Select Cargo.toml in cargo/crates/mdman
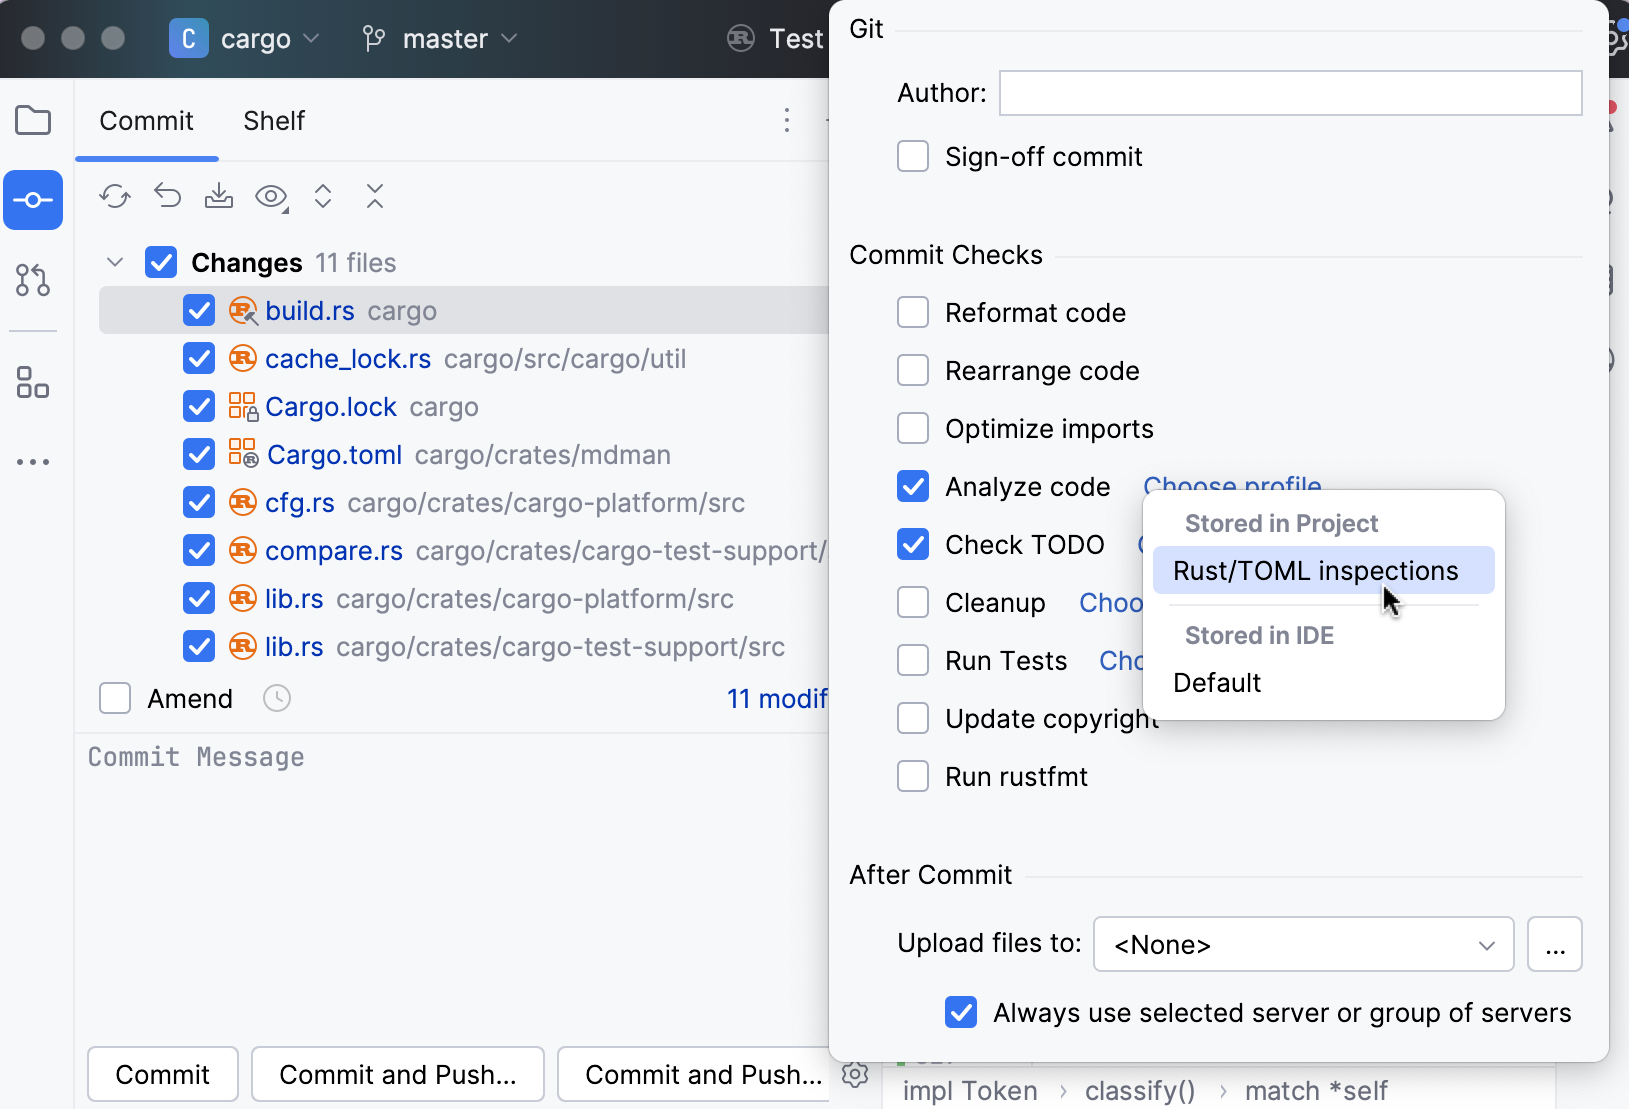 click(x=464, y=455)
